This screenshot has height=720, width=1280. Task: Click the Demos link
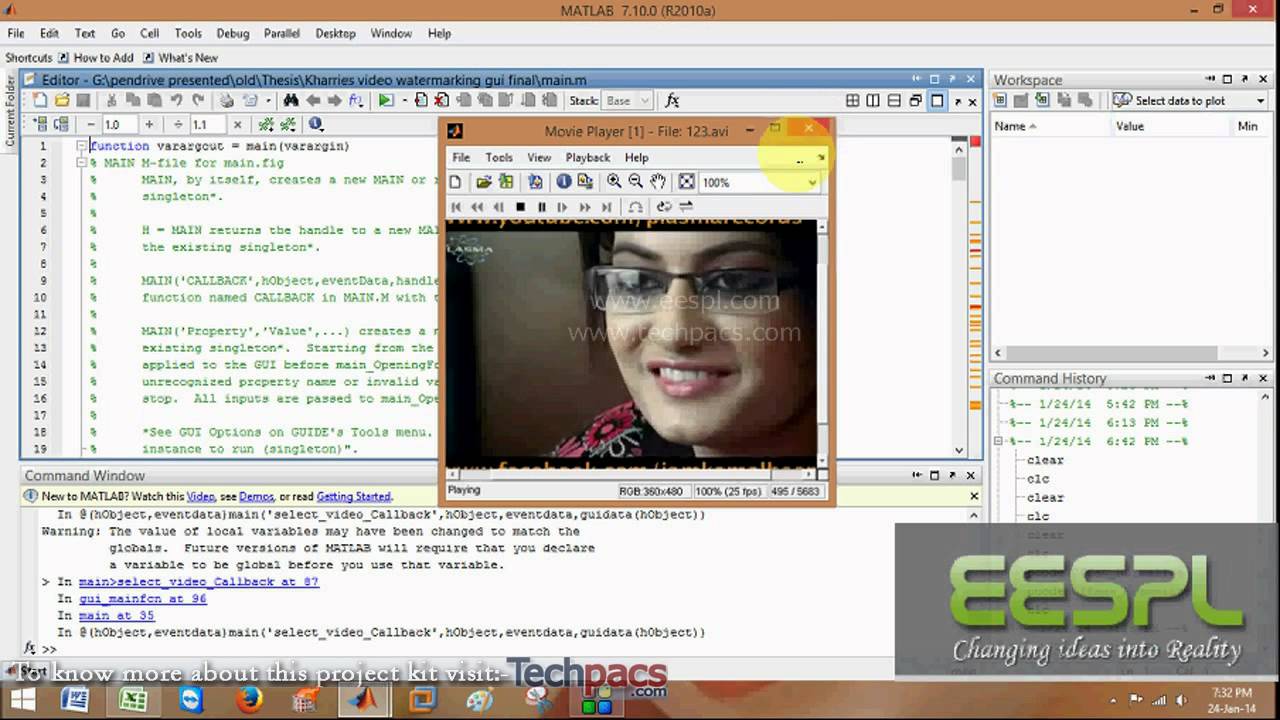(x=257, y=496)
